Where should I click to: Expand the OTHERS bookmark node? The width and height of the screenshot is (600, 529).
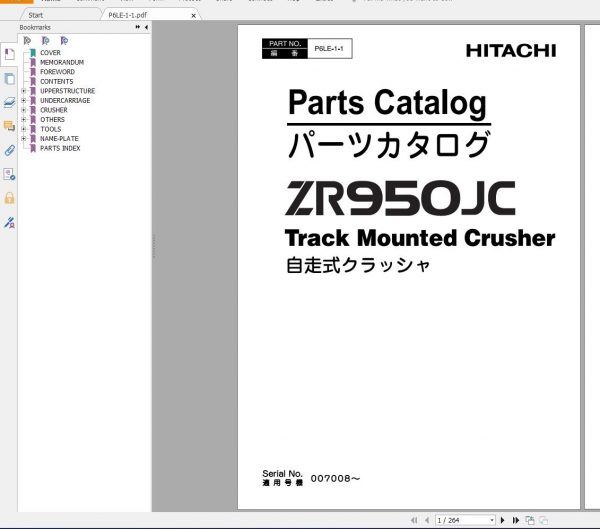(24, 119)
